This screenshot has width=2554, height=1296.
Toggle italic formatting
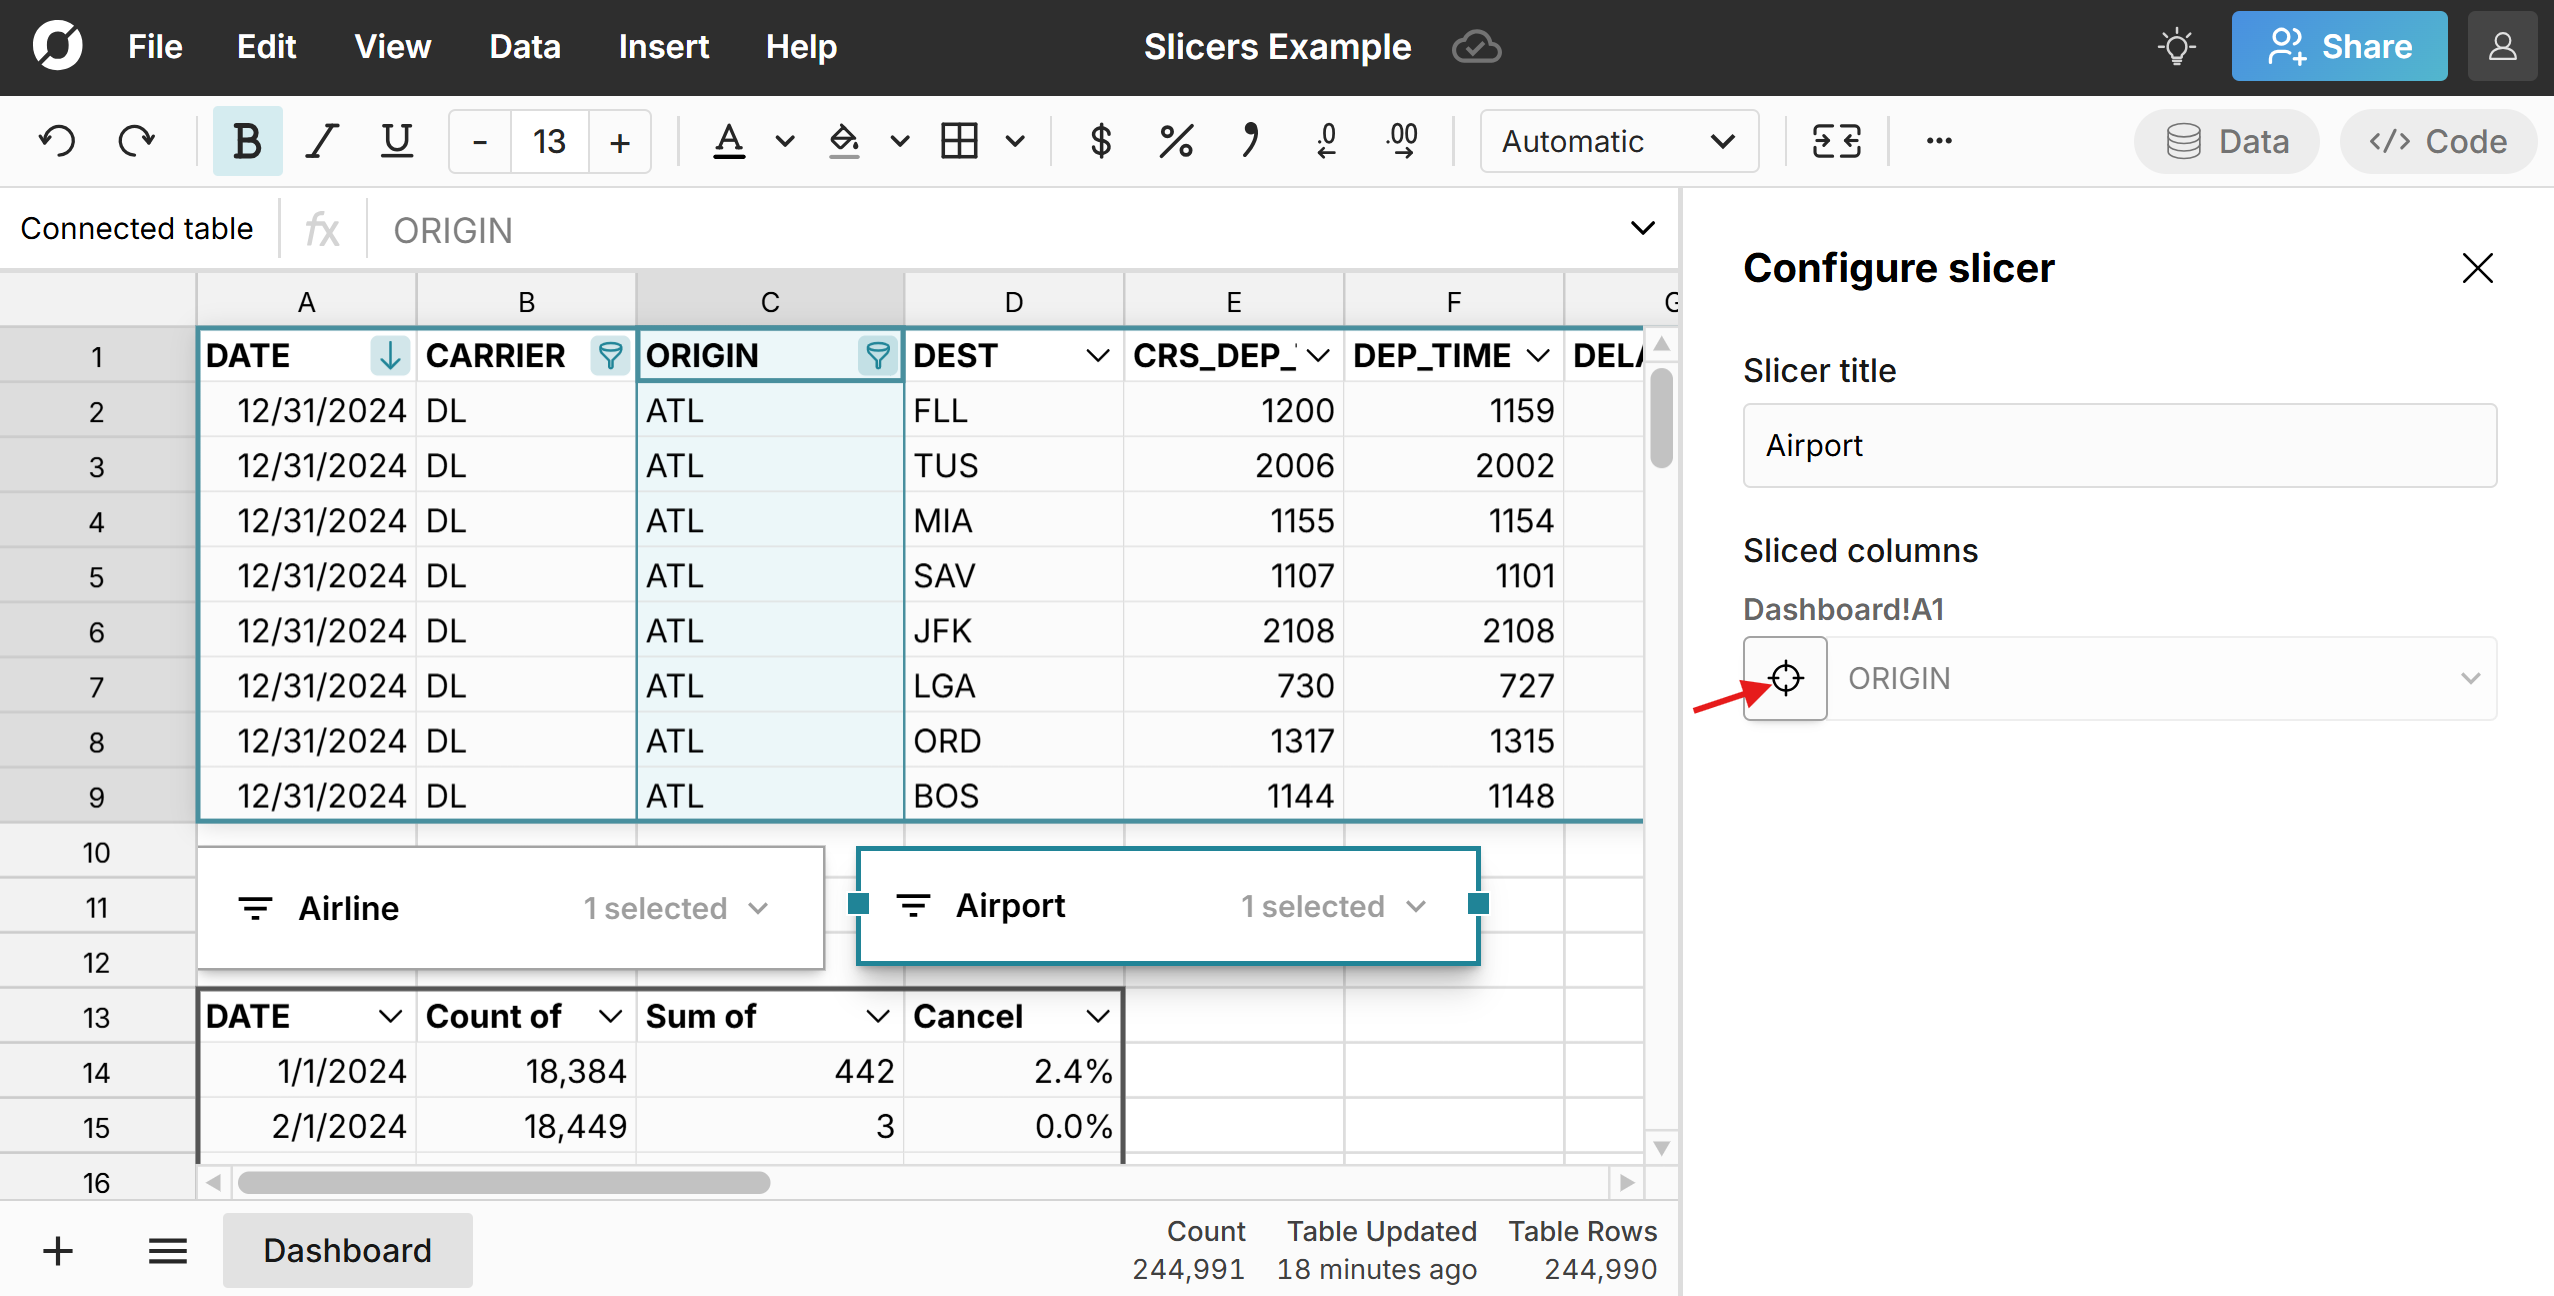(x=321, y=140)
